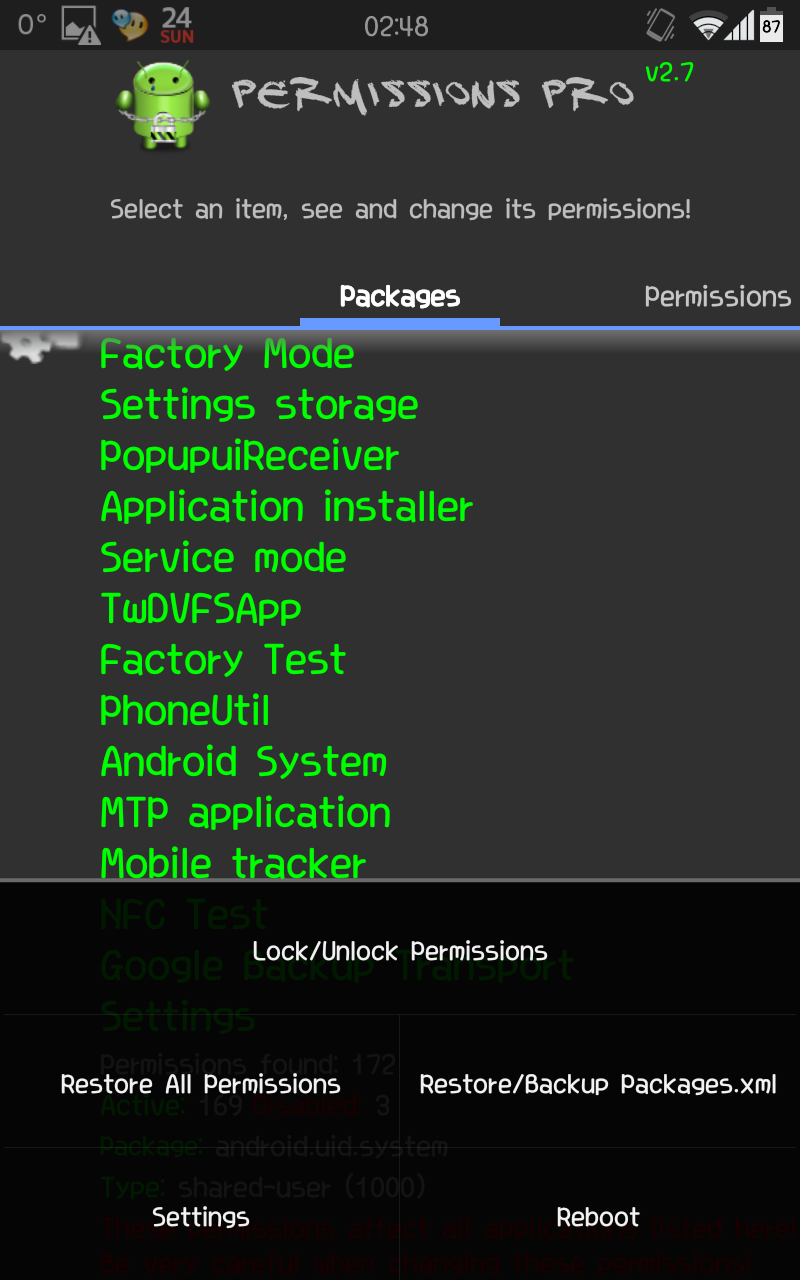Select the MTP application entry
This screenshot has width=800, height=1280.
click(245, 813)
